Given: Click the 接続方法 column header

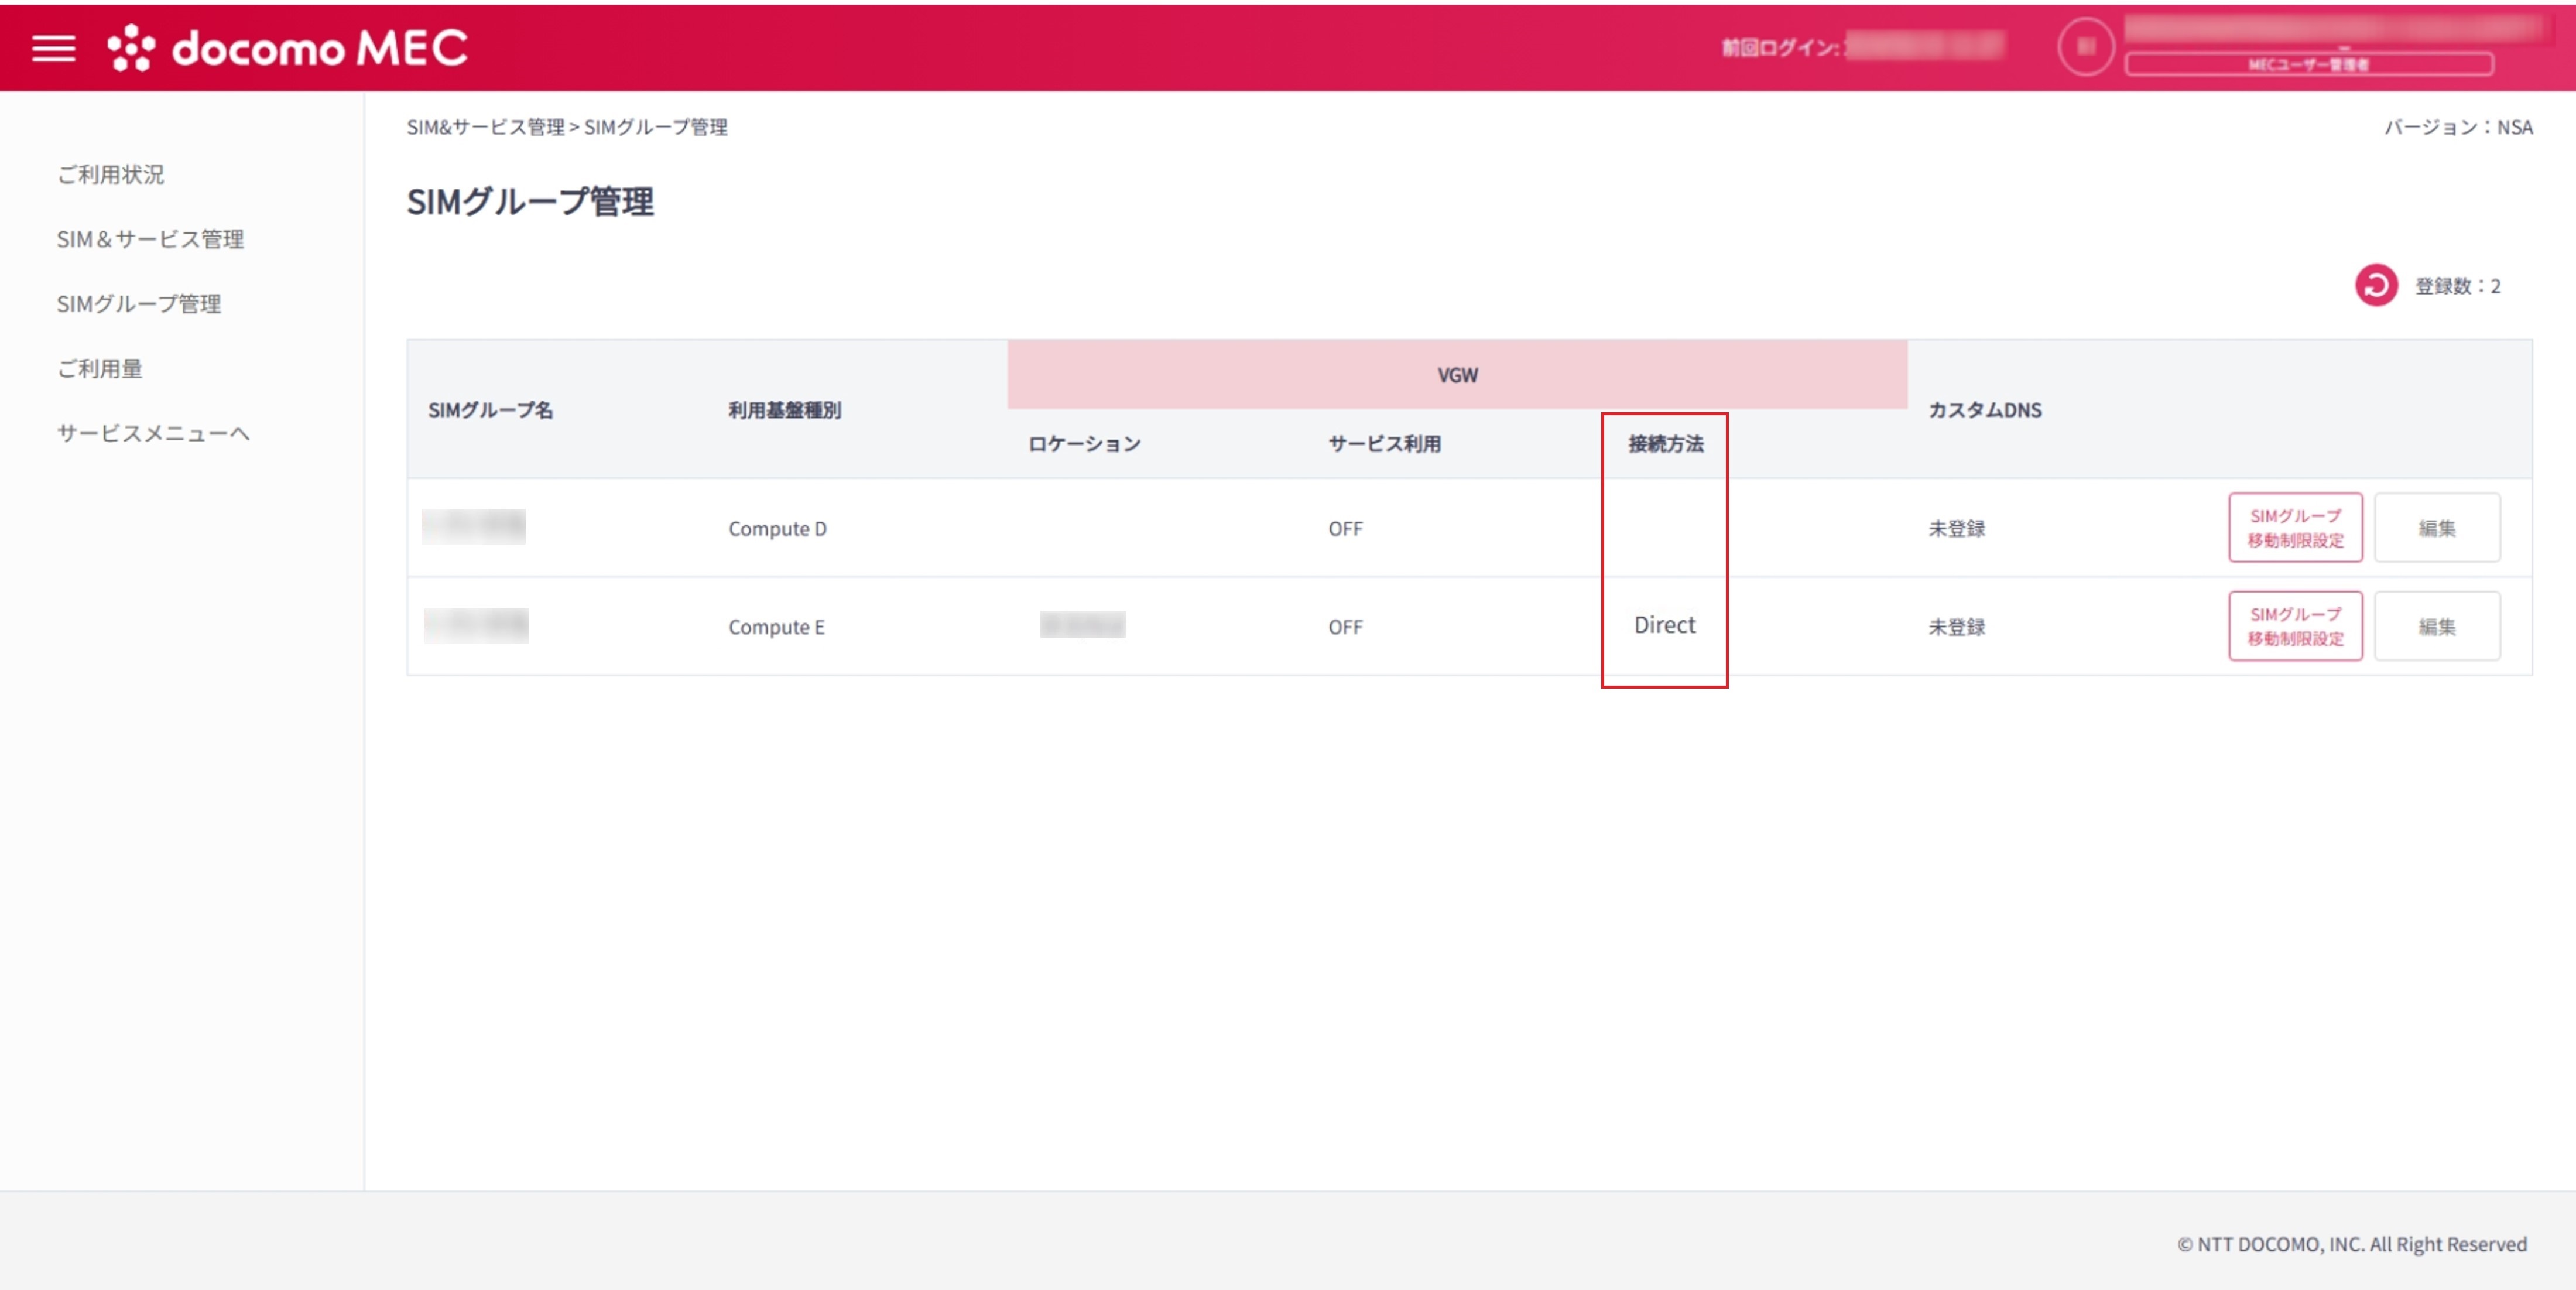Looking at the screenshot, I should tap(1665, 443).
